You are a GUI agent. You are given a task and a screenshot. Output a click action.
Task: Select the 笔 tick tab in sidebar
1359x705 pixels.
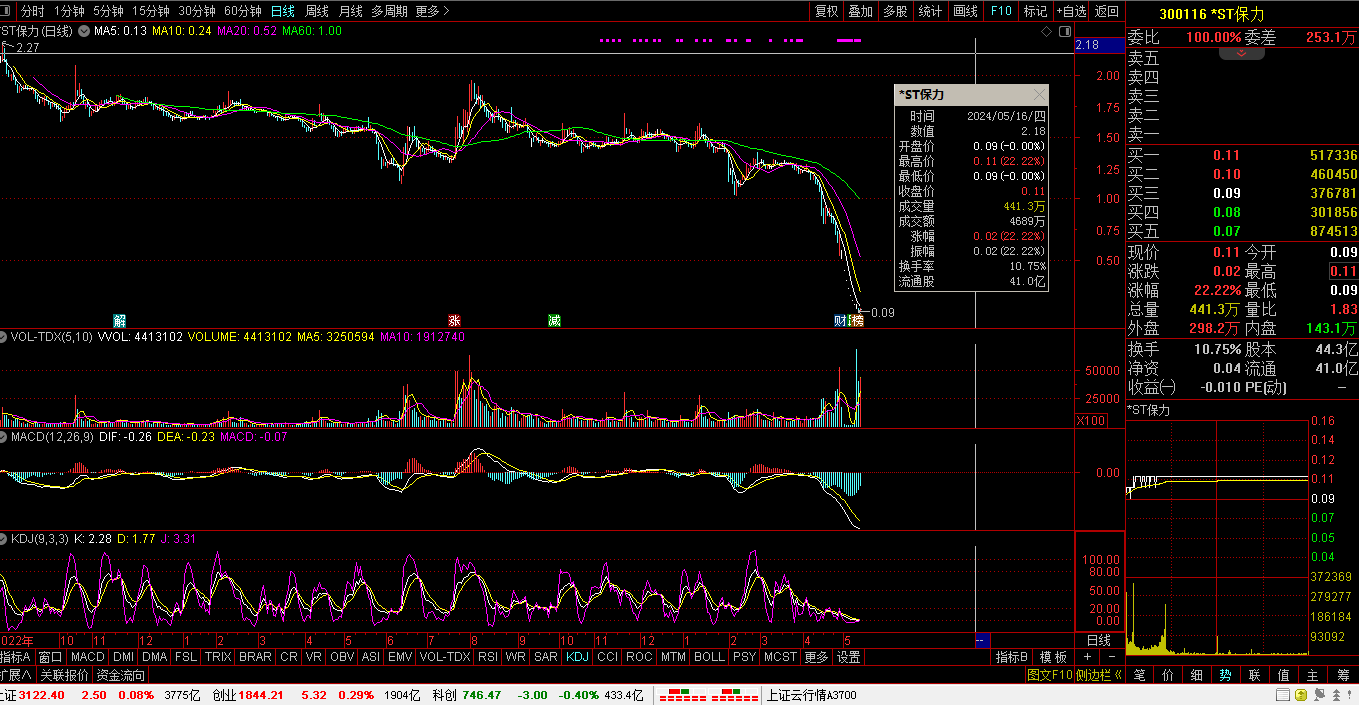pyautogui.click(x=1139, y=675)
